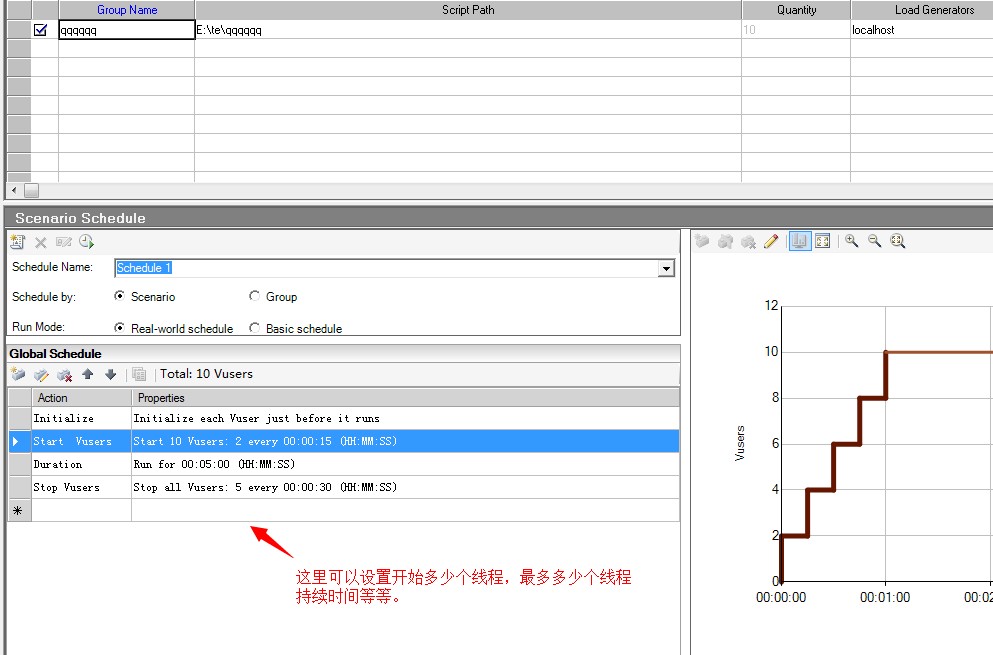Screen dimensions: 993x655
Task: Move the action up with the arrow icon
Action: pyautogui.click(x=87, y=374)
